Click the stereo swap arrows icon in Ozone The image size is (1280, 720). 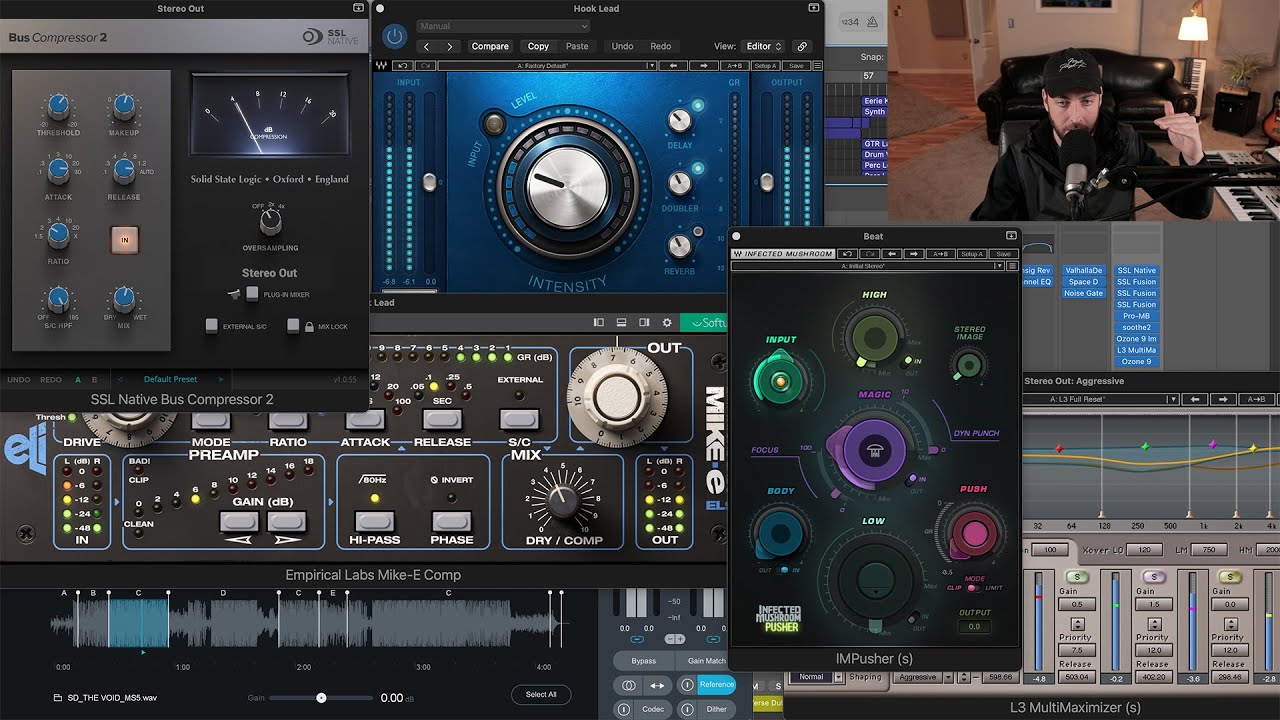[x=657, y=685]
